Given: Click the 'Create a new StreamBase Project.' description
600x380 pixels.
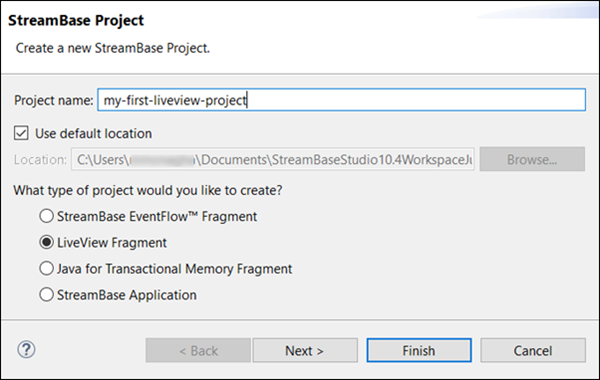Looking at the screenshot, I should coord(113,48).
